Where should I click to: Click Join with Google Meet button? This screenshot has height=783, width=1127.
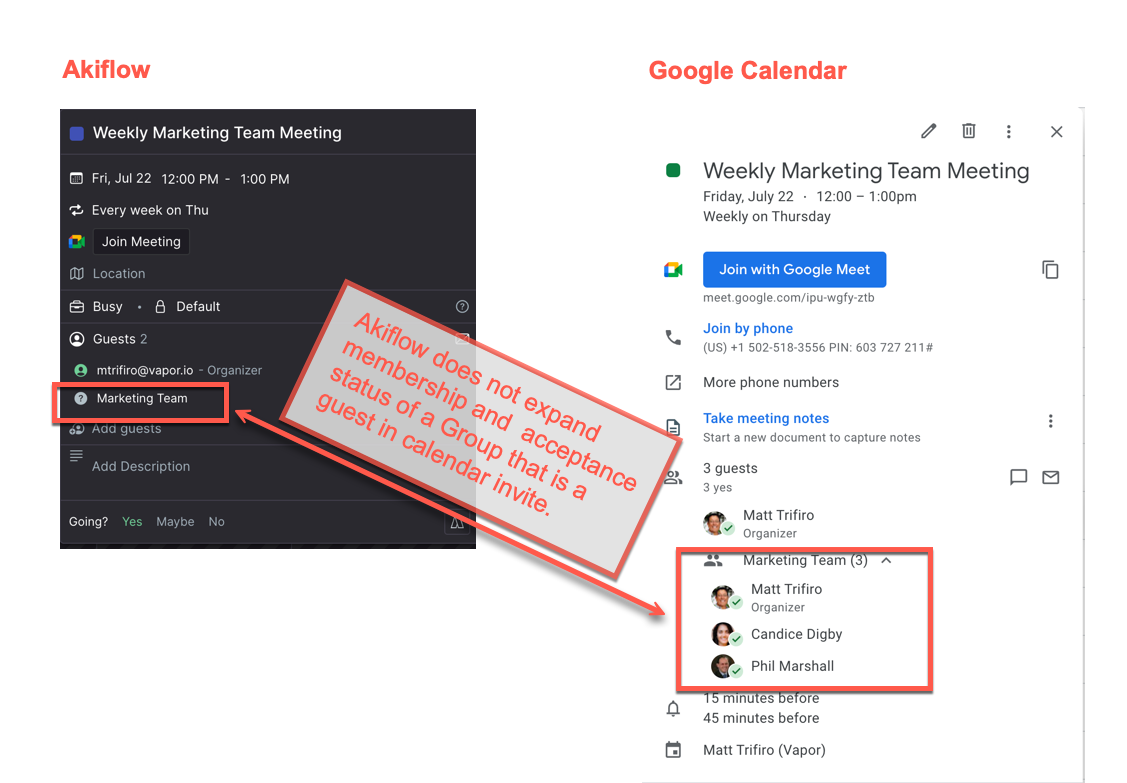(794, 270)
